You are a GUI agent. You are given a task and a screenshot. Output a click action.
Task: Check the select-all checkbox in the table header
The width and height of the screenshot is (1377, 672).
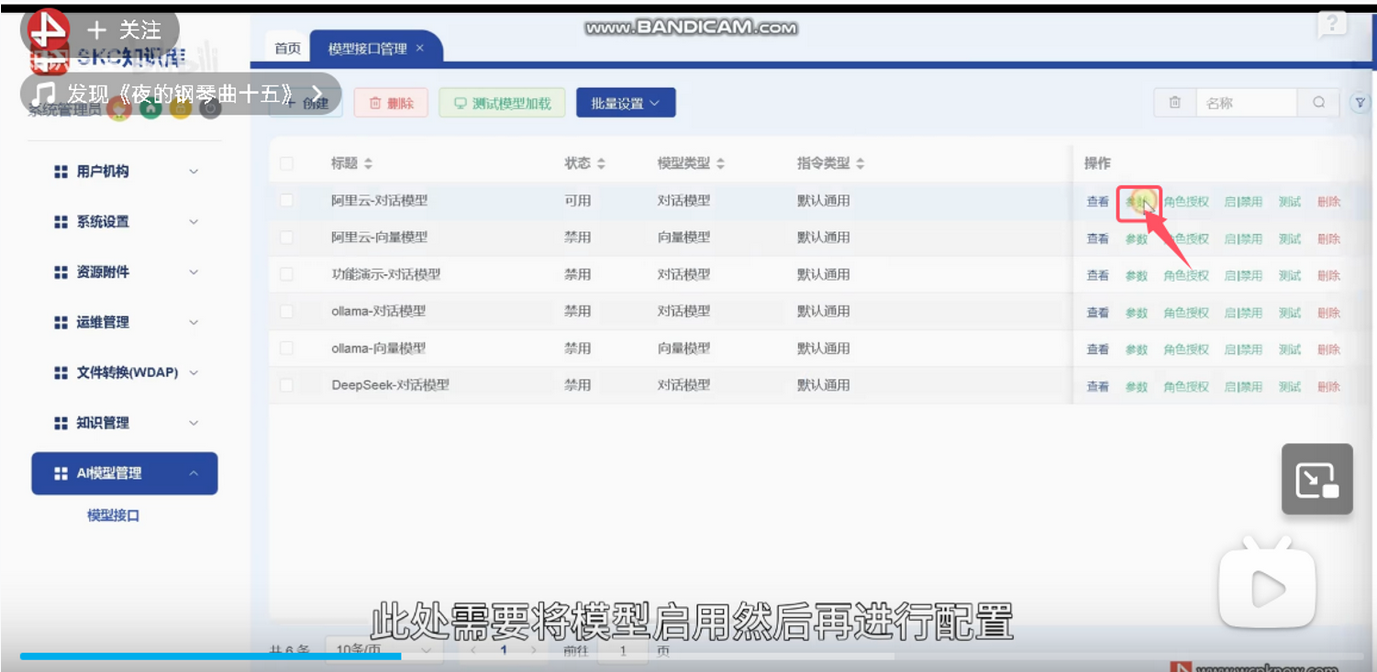click(286, 162)
